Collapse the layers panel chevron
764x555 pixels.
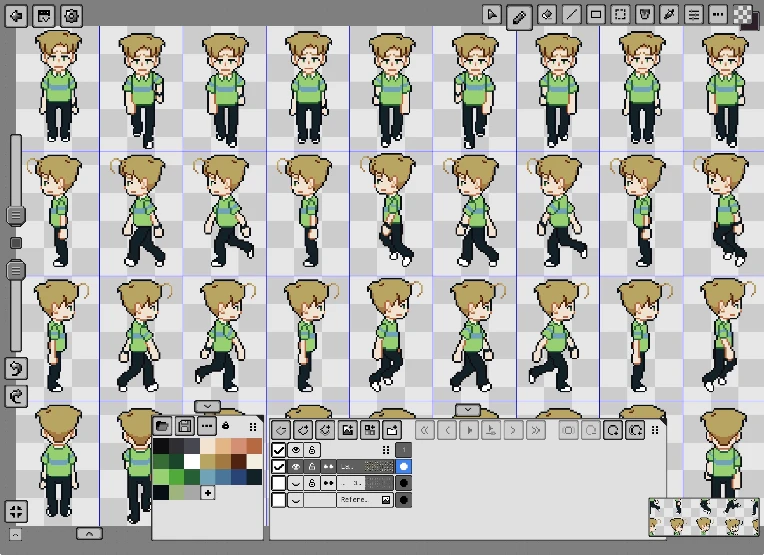click(x=468, y=410)
